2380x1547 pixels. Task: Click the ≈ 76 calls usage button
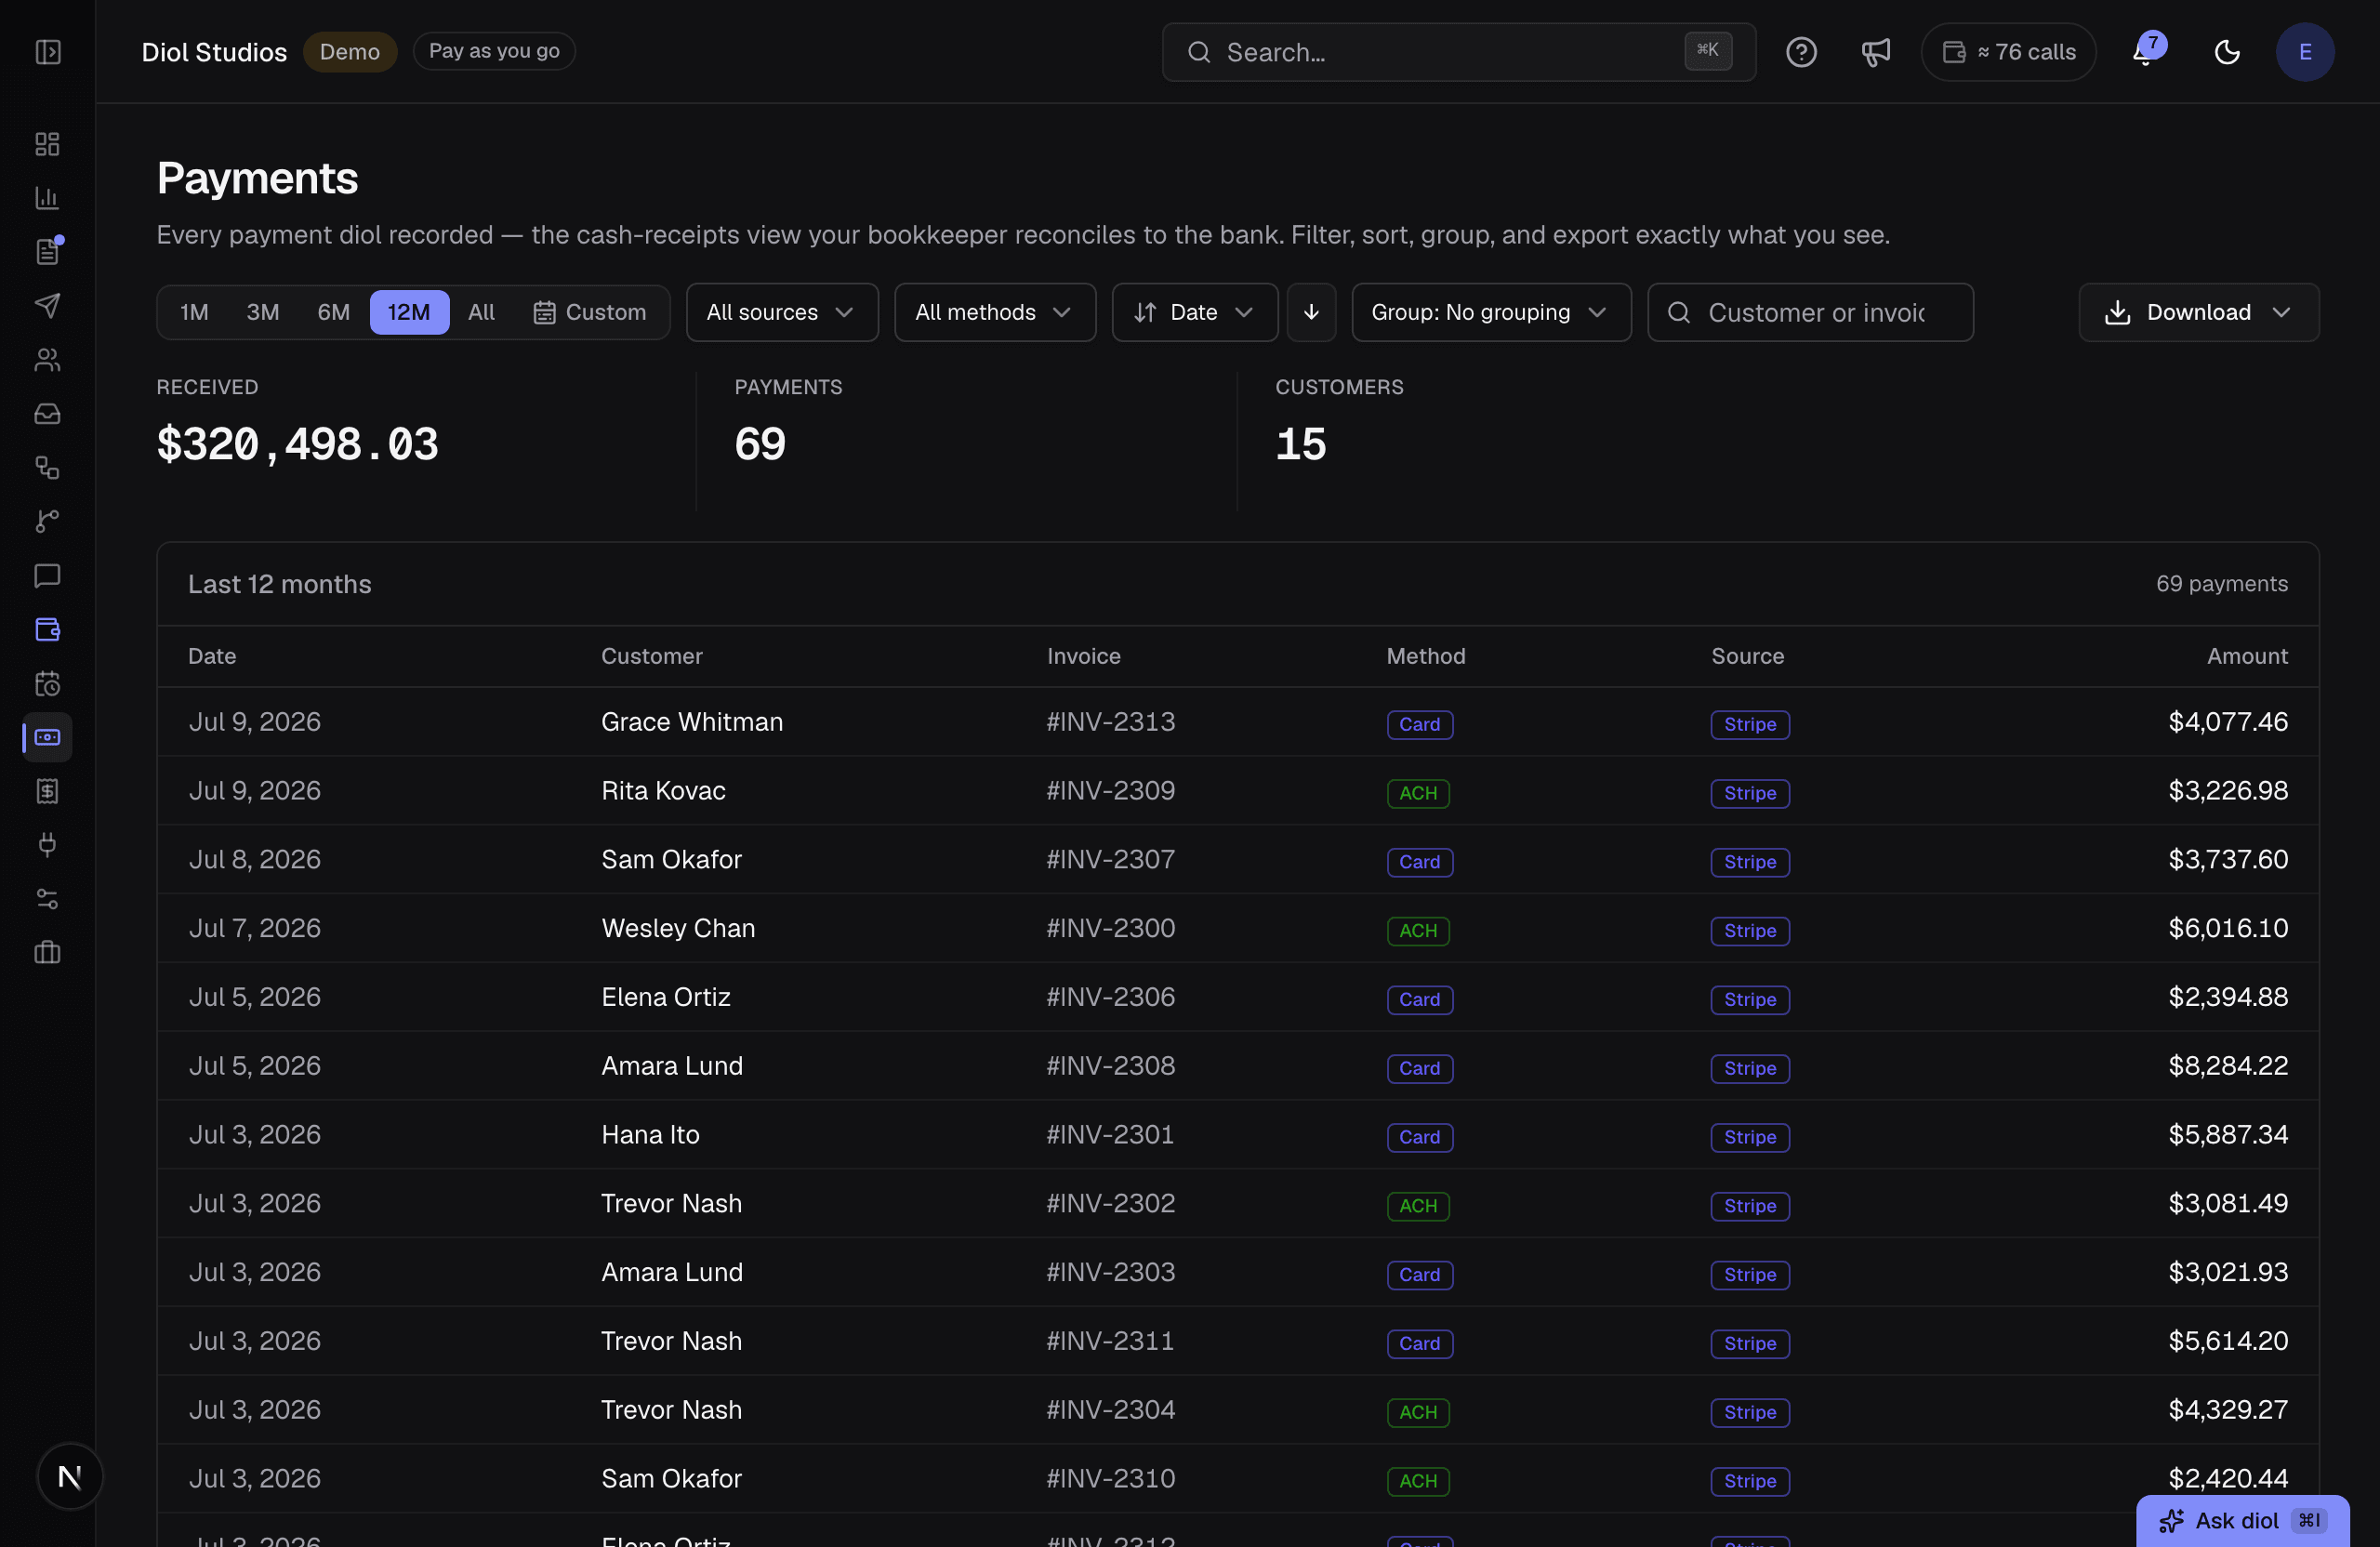click(x=2008, y=52)
